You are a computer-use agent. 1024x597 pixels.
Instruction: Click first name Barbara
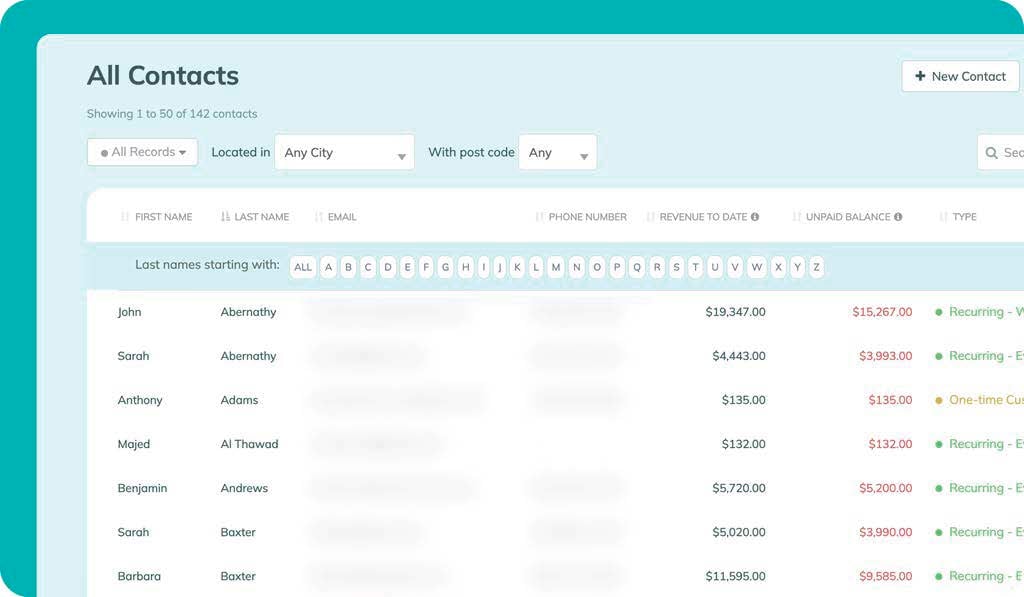[x=139, y=577]
